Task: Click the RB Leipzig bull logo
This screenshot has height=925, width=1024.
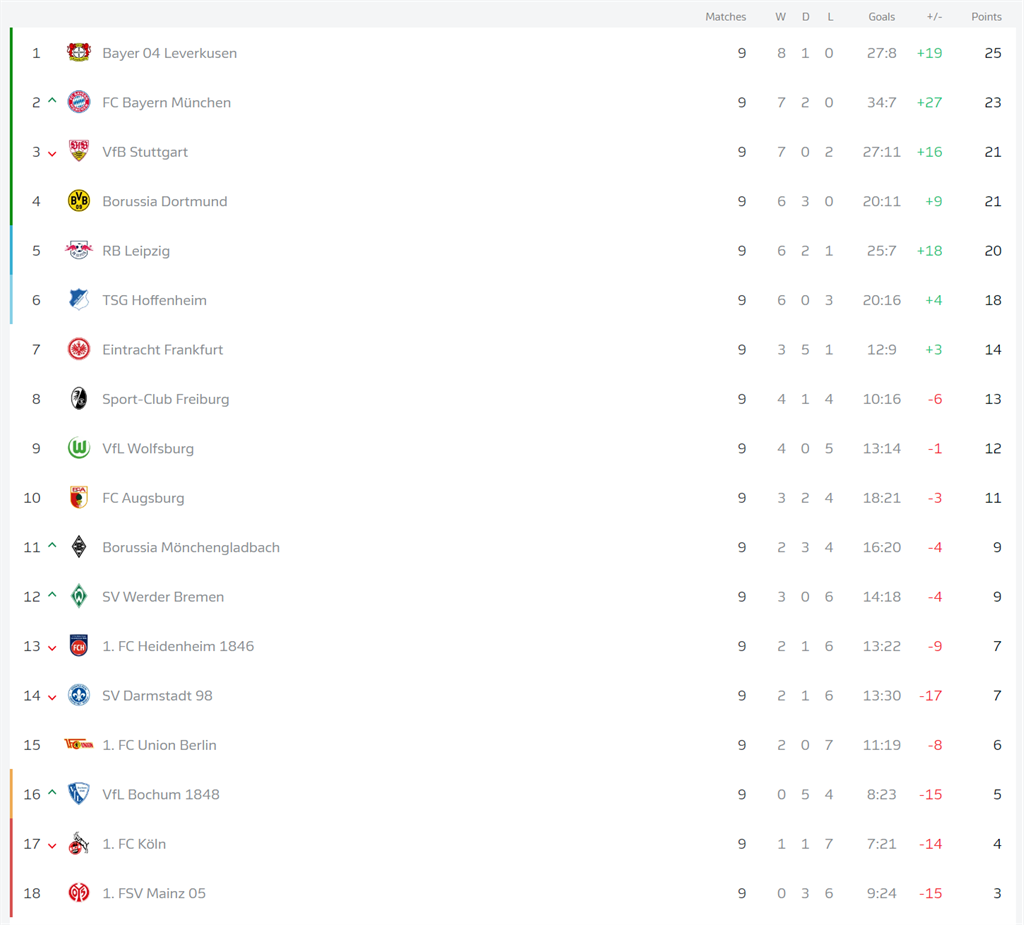Action: pyautogui.click(x=79, y=250)
